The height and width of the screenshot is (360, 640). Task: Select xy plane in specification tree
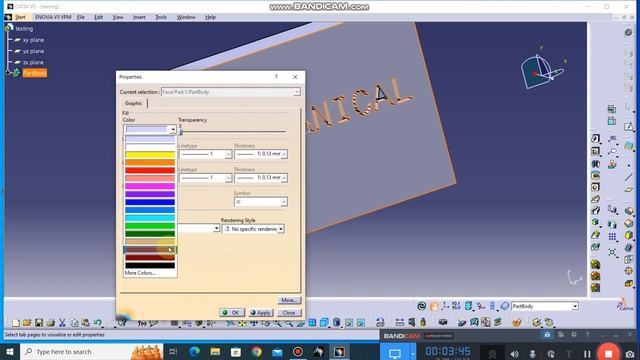tap(33, 40)
